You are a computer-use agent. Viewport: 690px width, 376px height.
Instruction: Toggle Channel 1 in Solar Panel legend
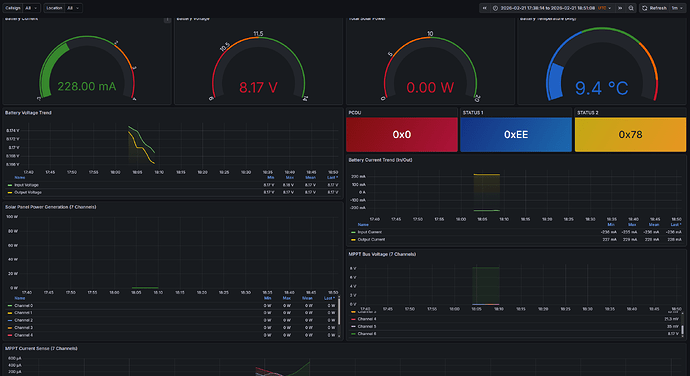[23, 313]
